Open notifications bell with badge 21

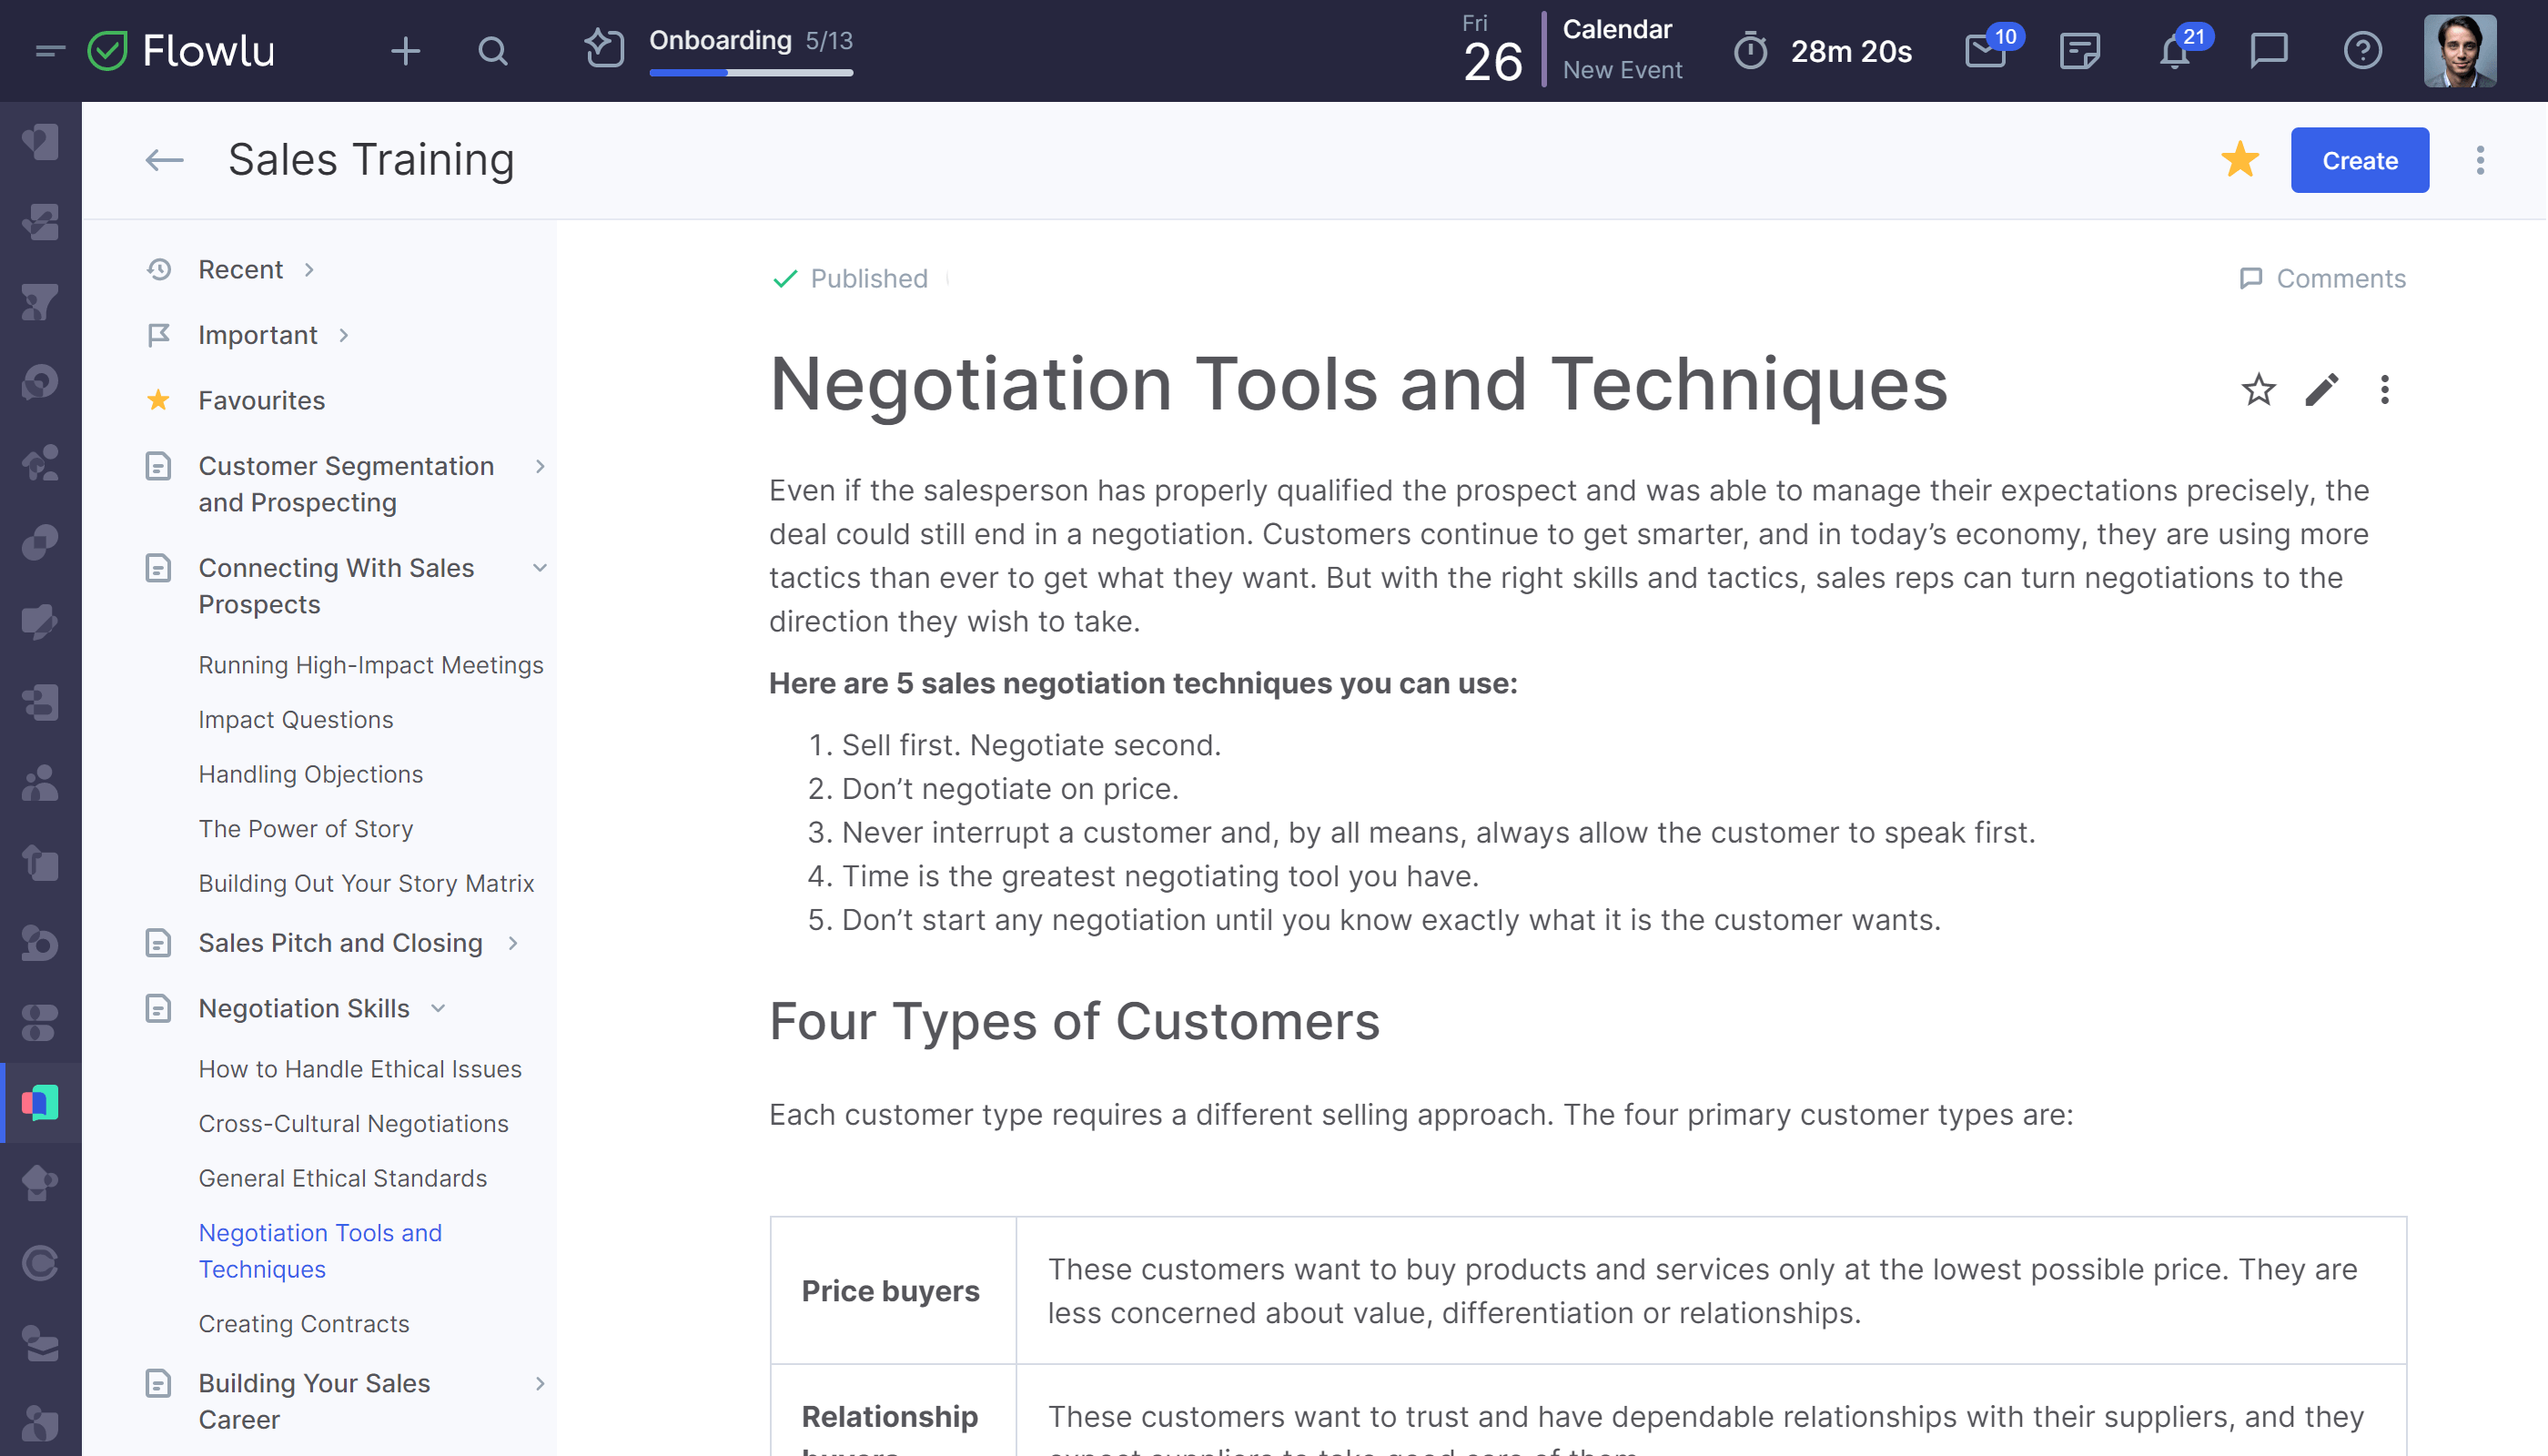[x=2174, y=50]
